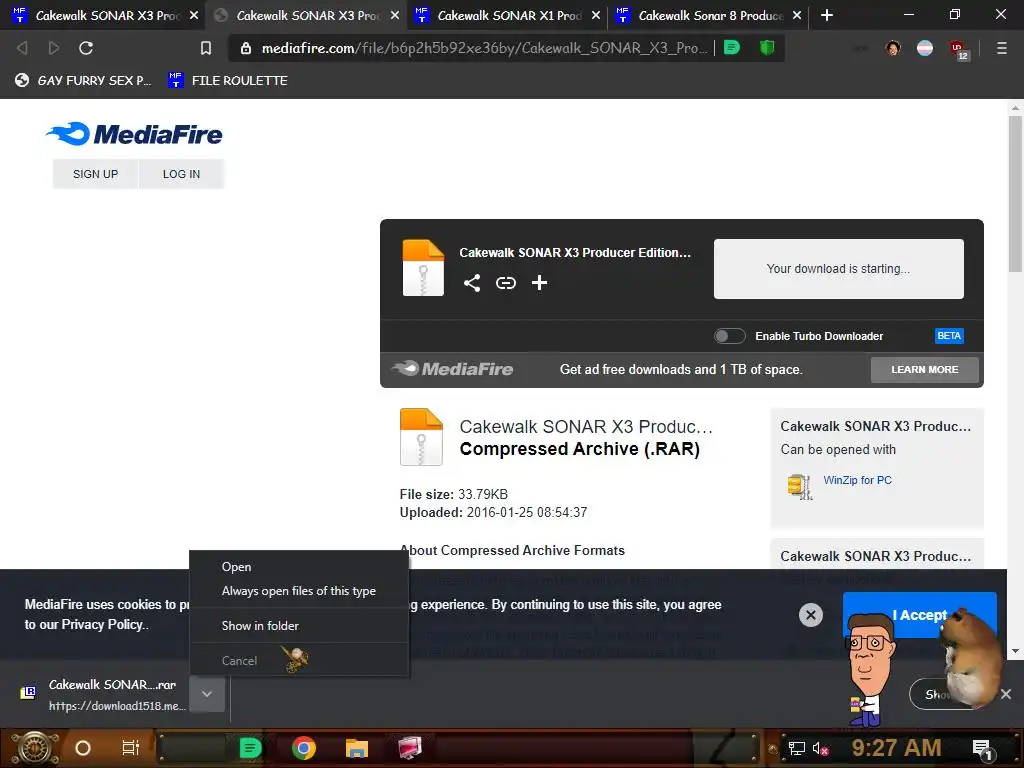
Task: Click the LOG IN button
Action: point(182,174)
